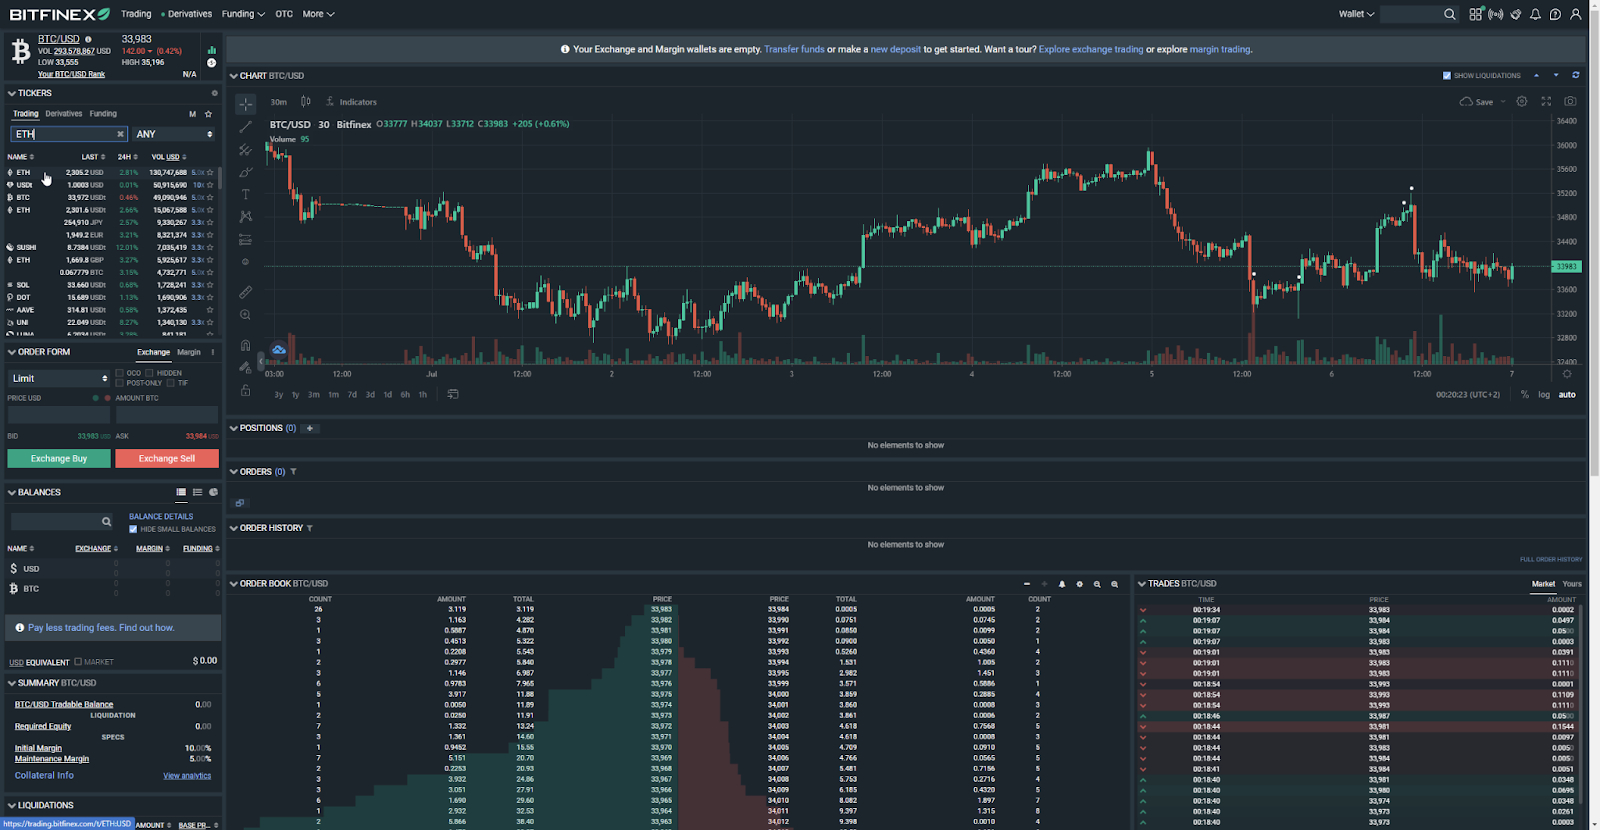The height and width of the screenshot is (830, 1600).
Task: Open the candlestick chart style selector
Action: pyautogui.click(x=306, y=102)
